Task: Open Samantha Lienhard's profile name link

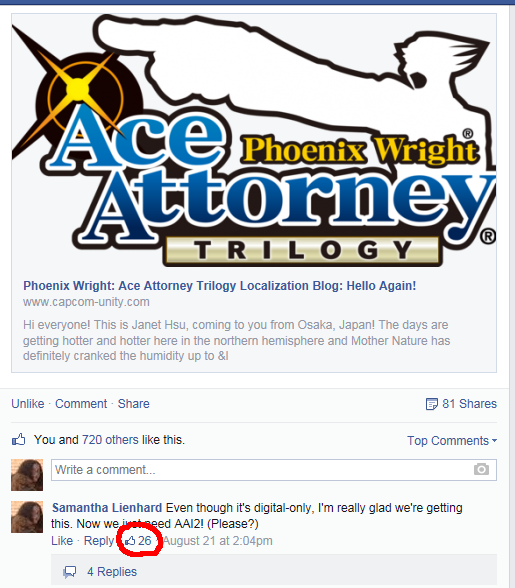Action: point(107,508)
